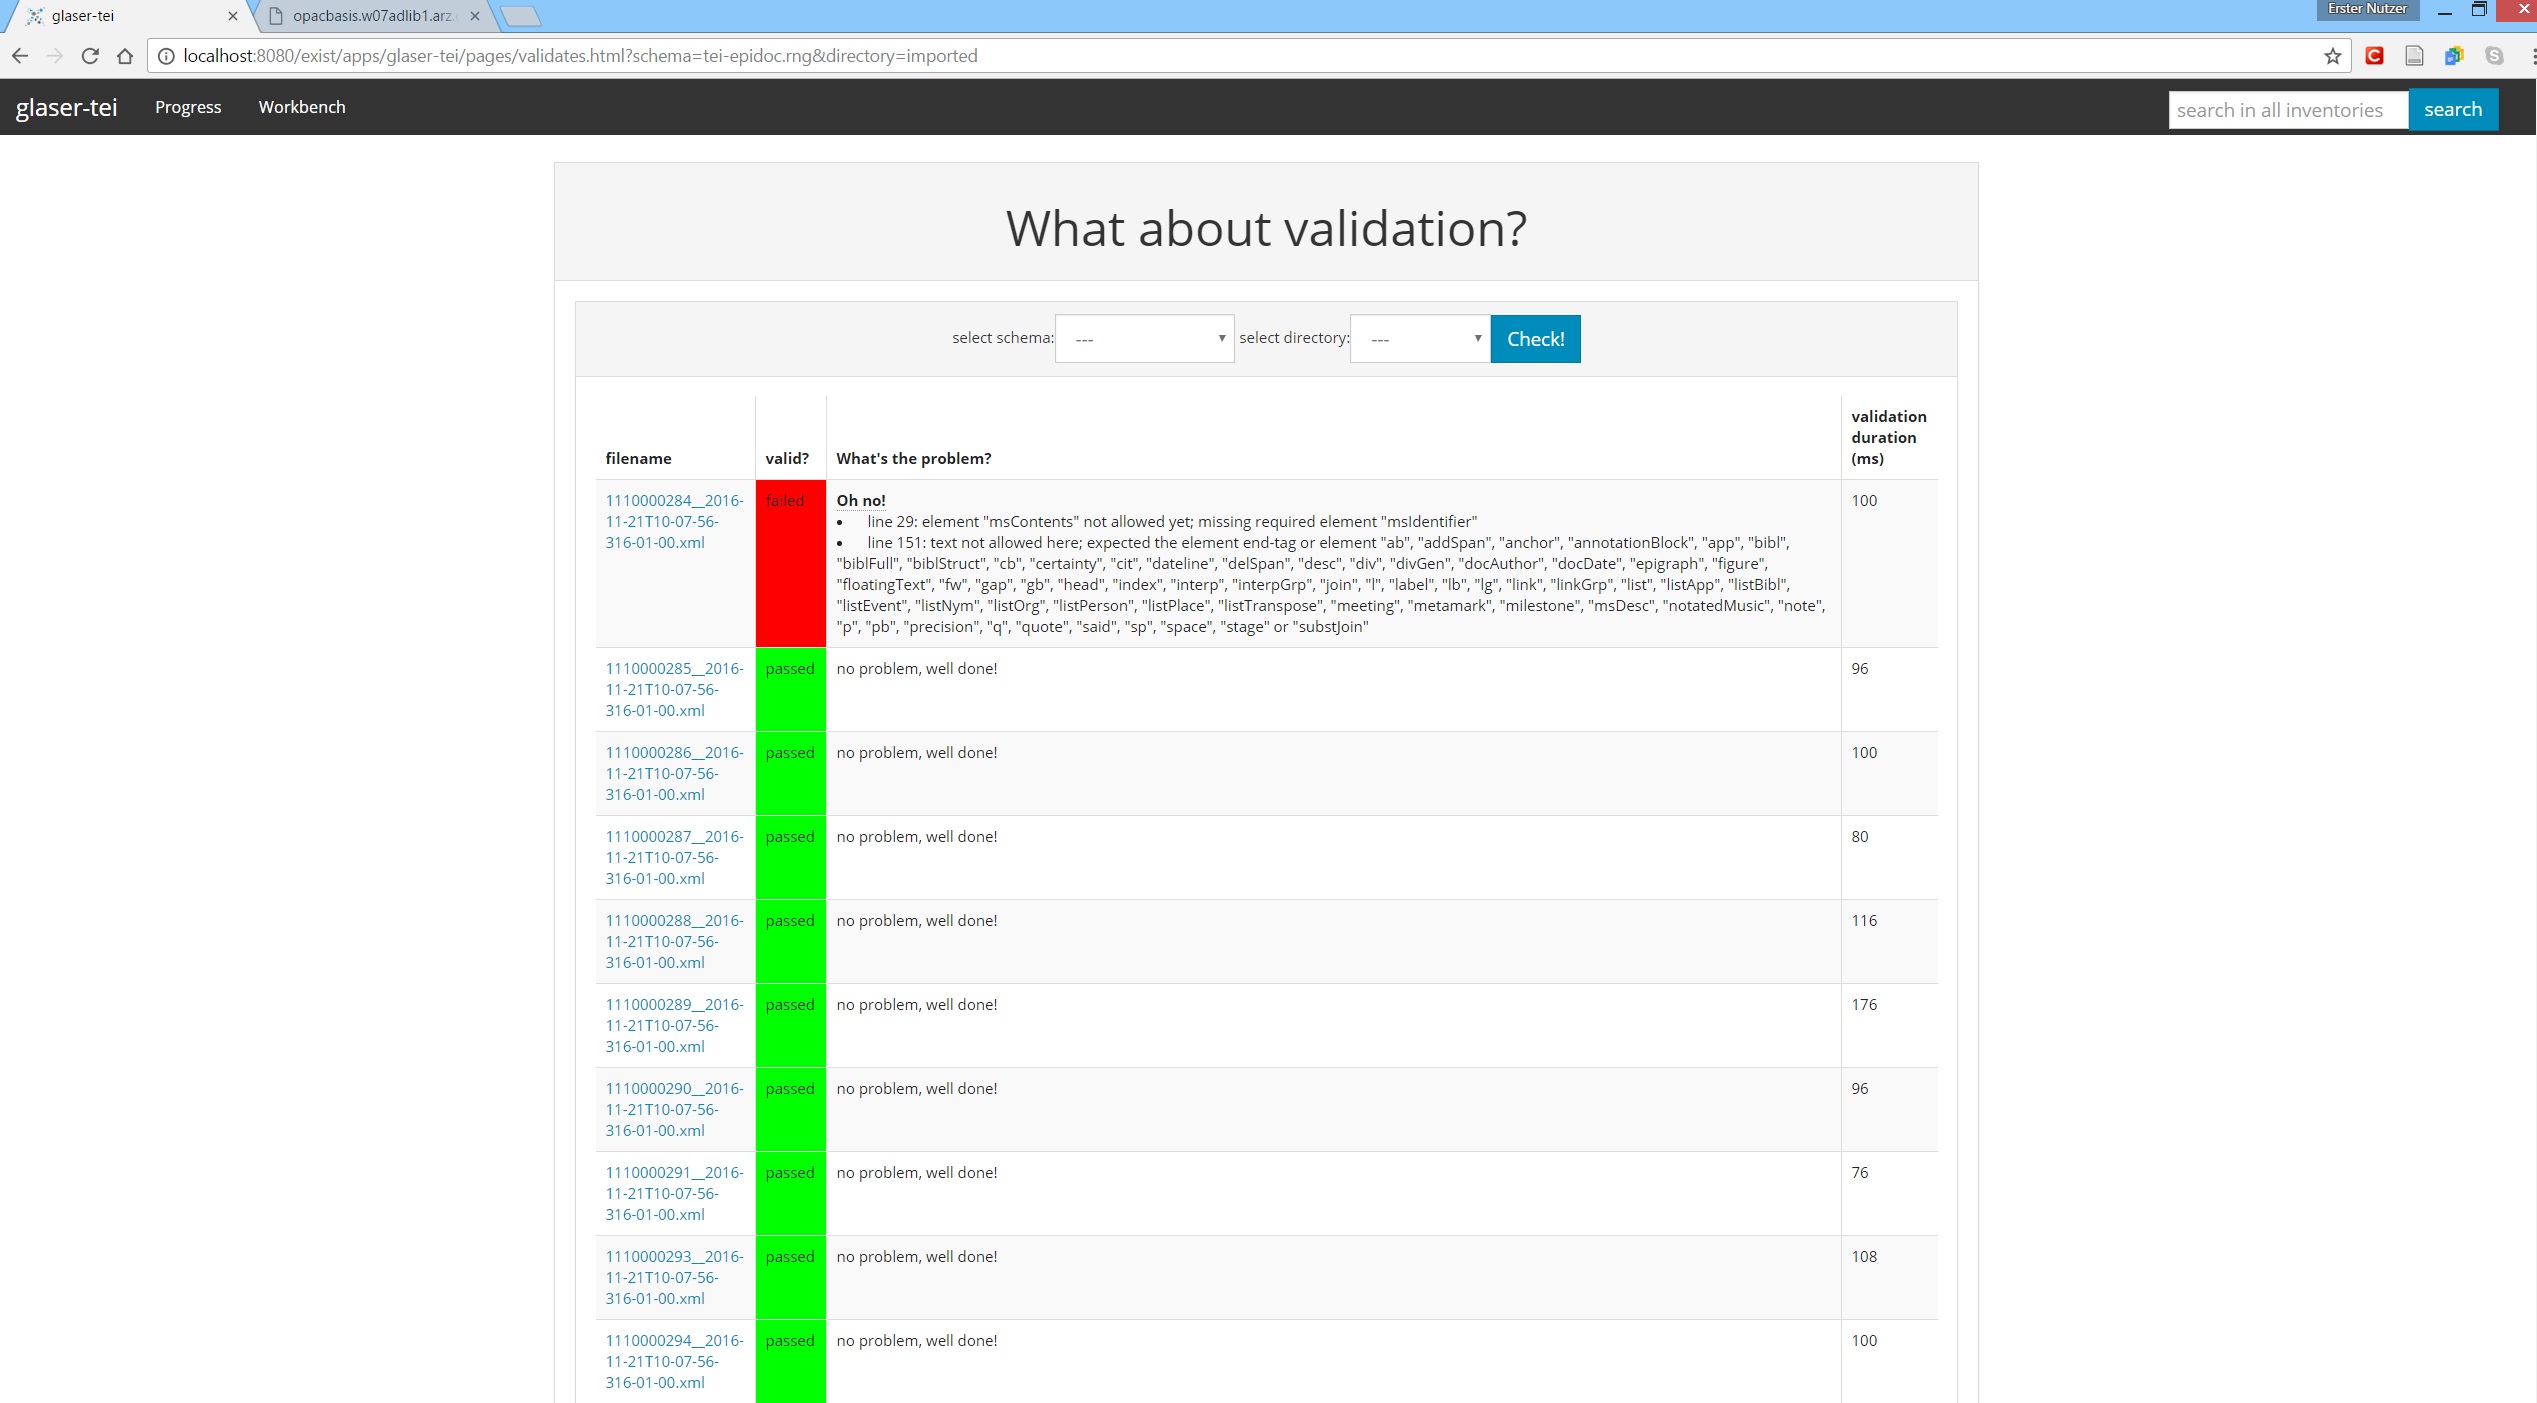Click the browser back arrow
Image resolution: width=2537 pixels, height=1403 pixels.
(20, 56)
